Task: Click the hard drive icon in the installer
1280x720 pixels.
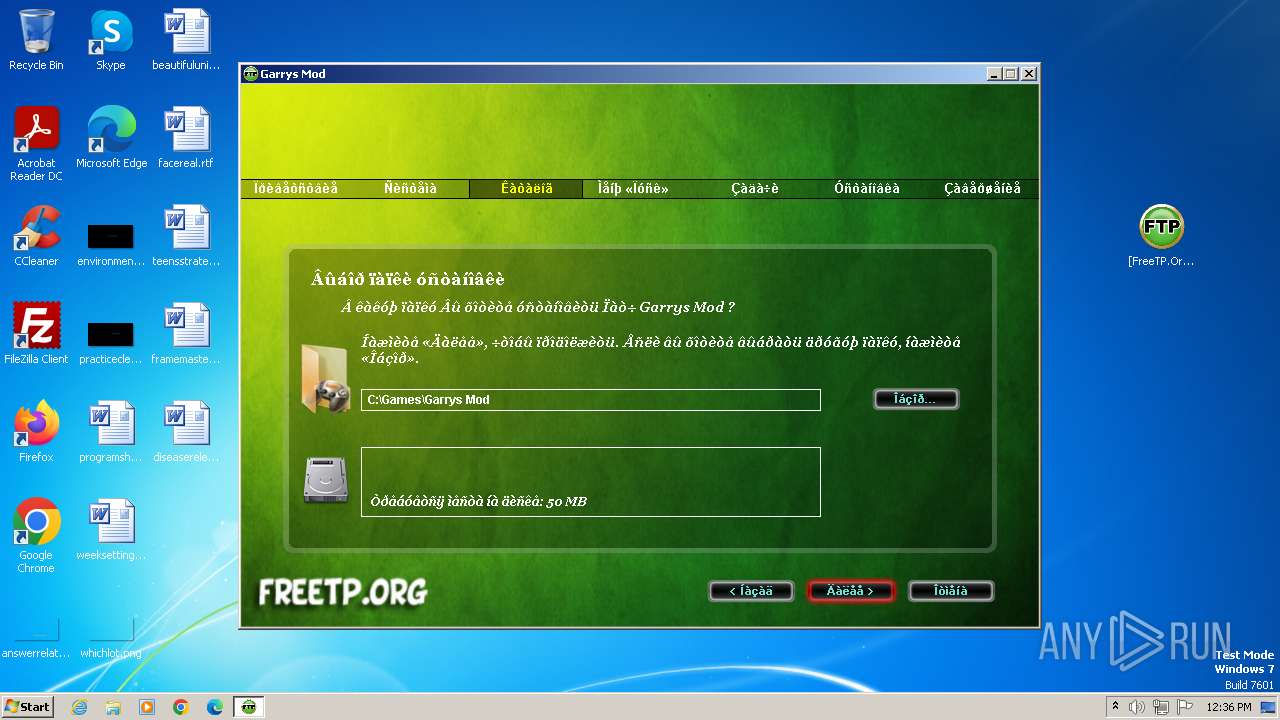Action: click(325, 480)
